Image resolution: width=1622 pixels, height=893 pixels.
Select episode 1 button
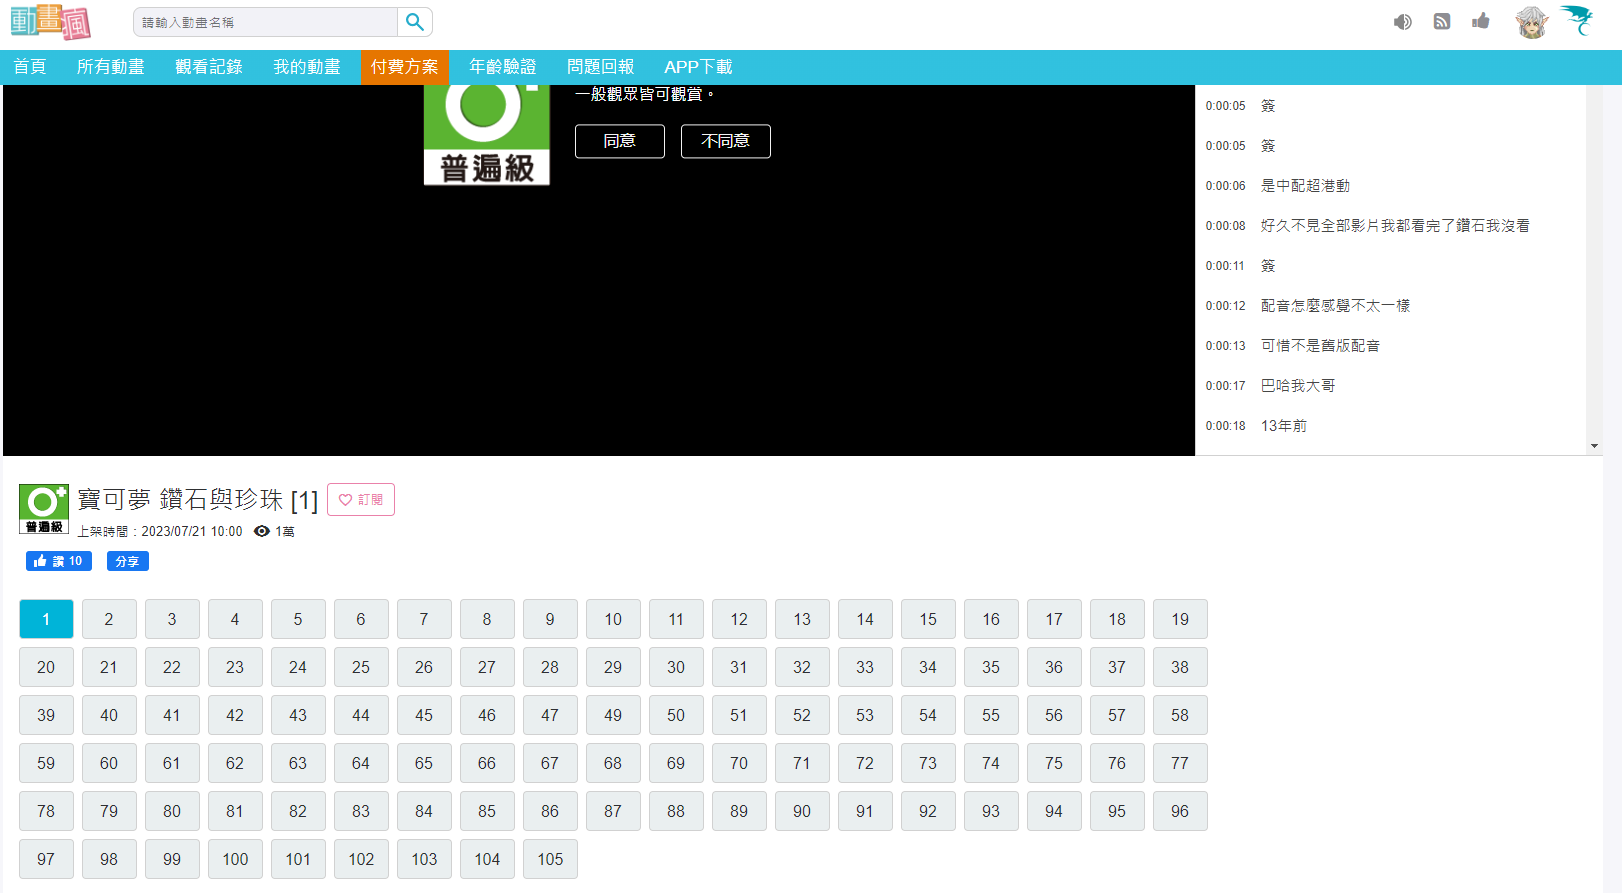click(46, 619)
